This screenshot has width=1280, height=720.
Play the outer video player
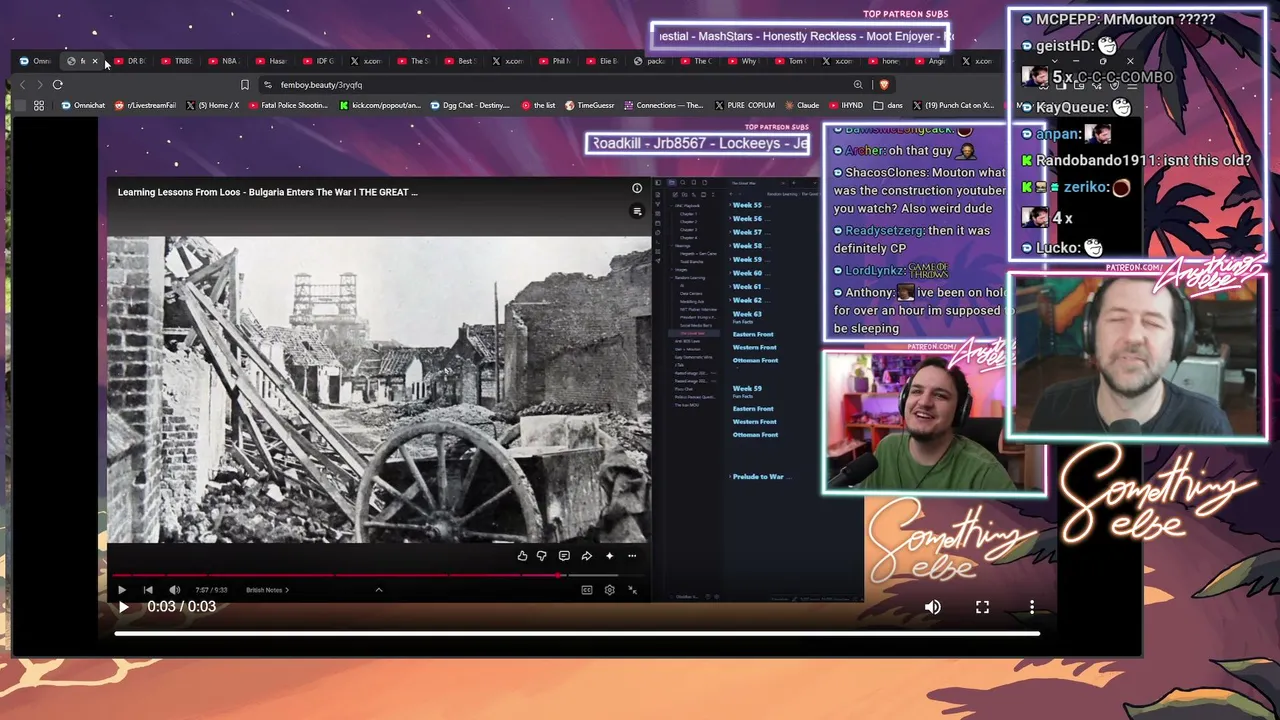[x=123, y=607]
